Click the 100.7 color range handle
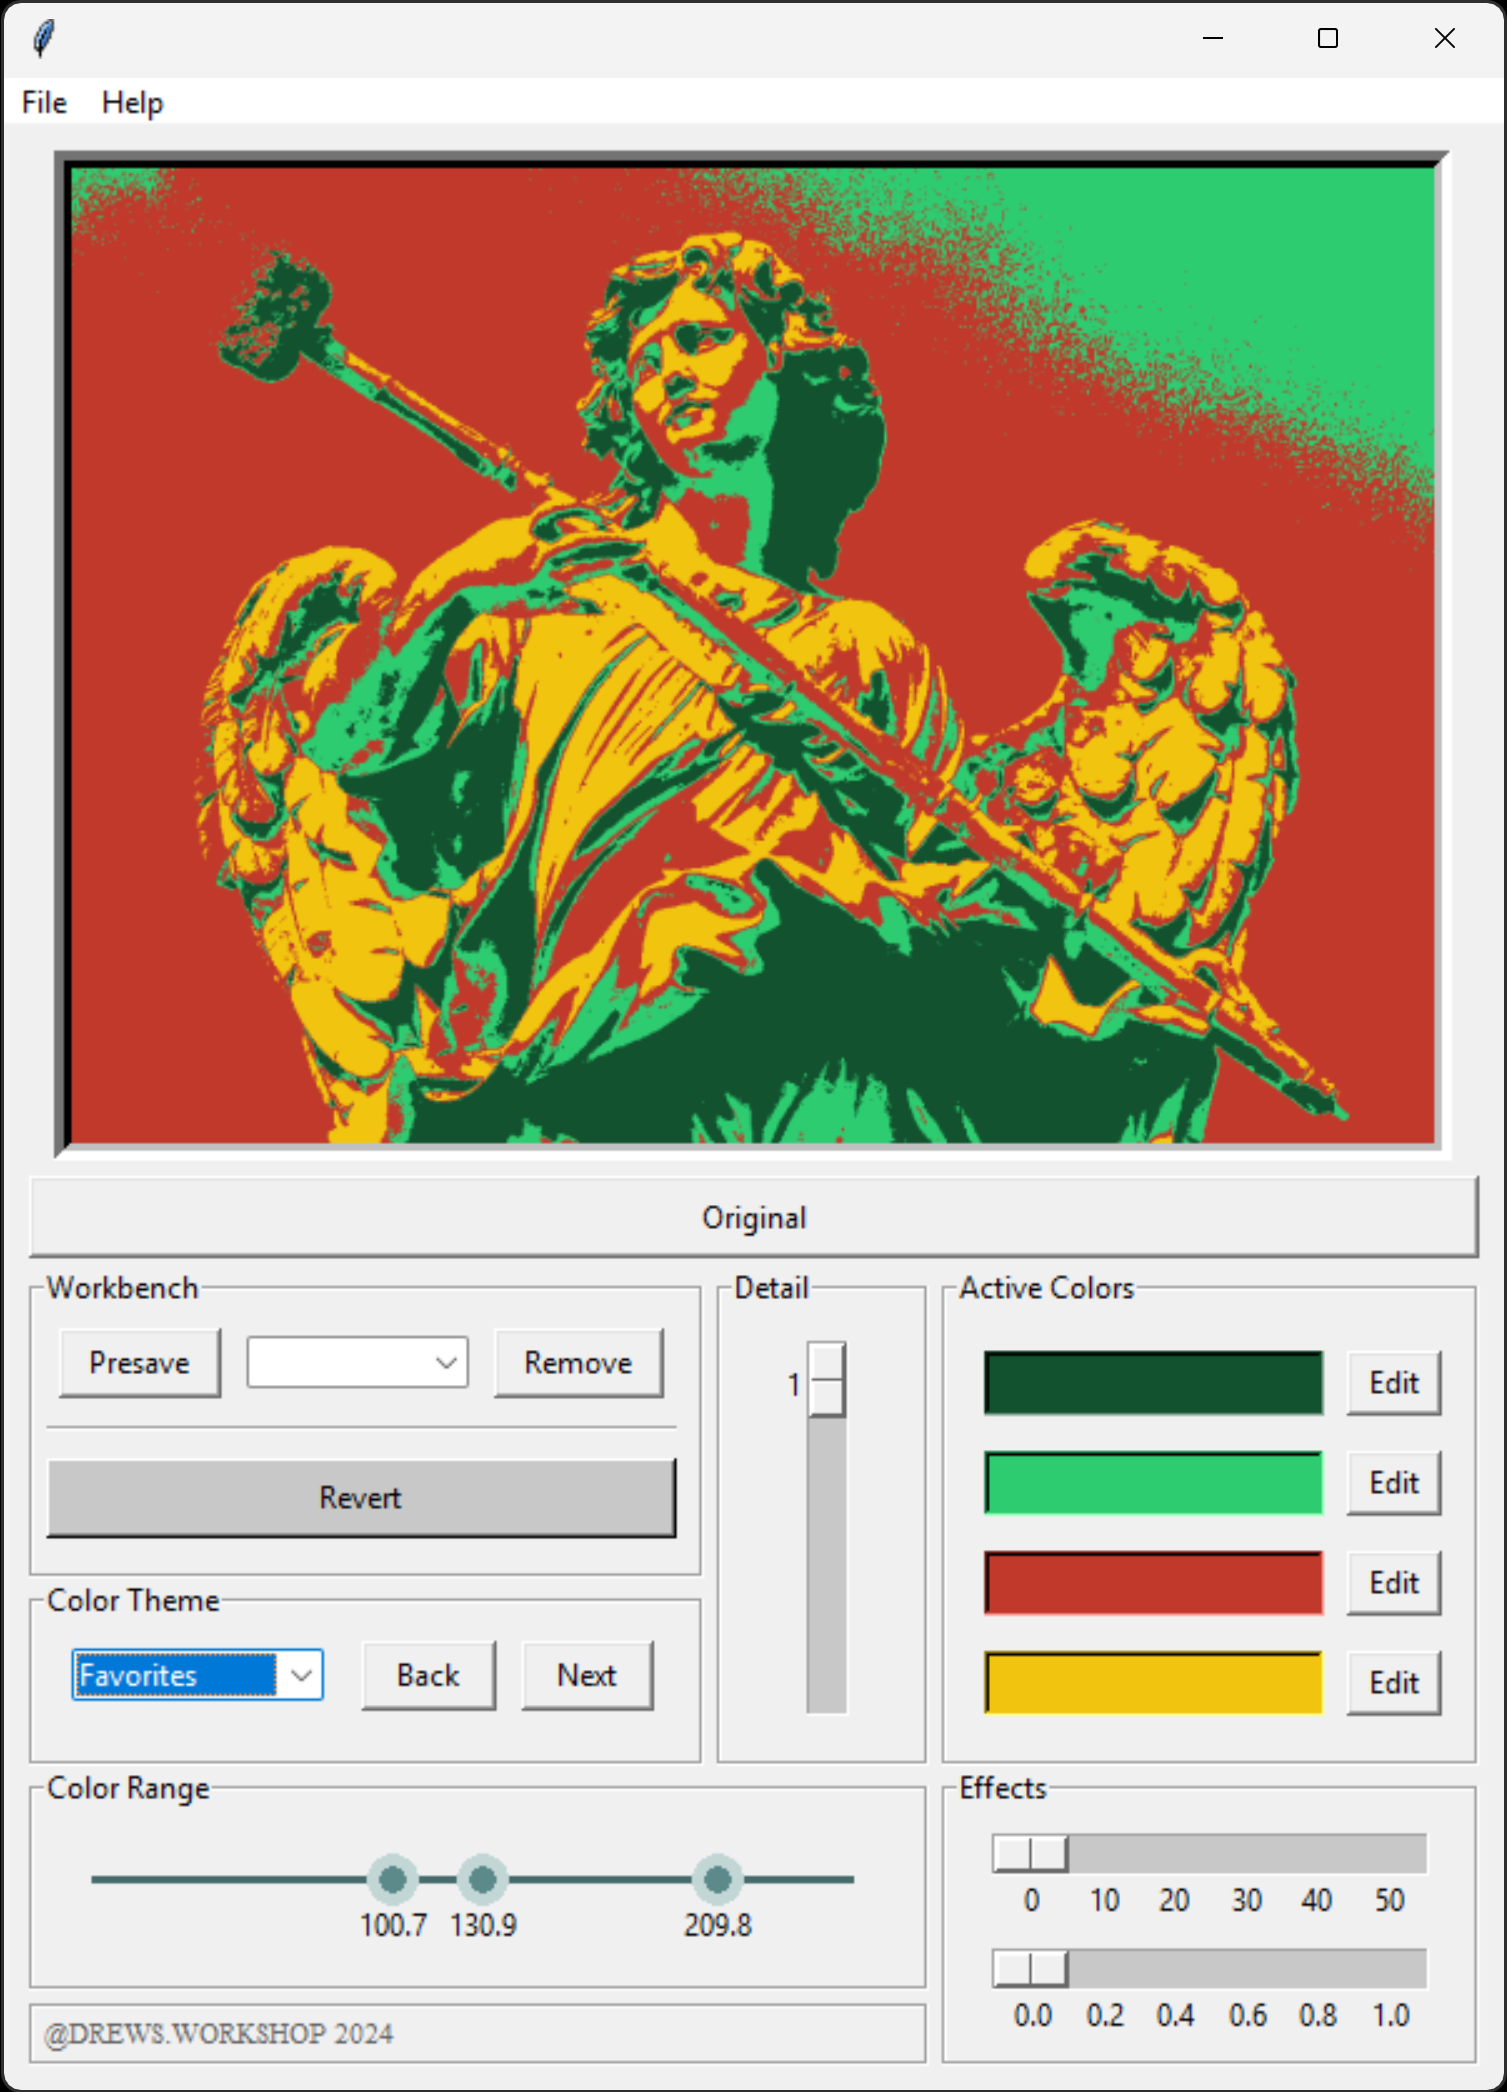Image resolution: width=1507 pixels, height=2092 pixels. (x=393, y=1880)
